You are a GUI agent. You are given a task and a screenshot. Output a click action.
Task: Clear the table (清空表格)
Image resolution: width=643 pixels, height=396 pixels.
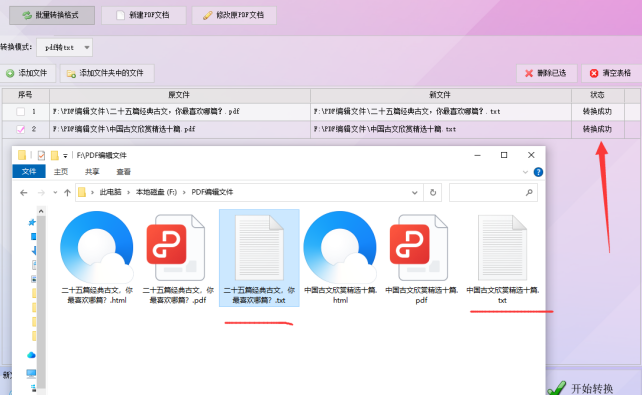click(611, 73)
